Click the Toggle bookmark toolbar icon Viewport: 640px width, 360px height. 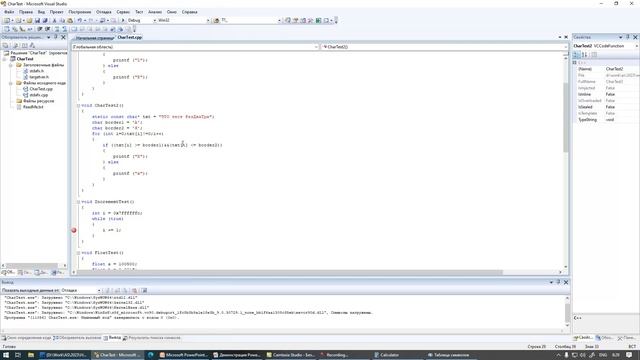pos(74,29)
